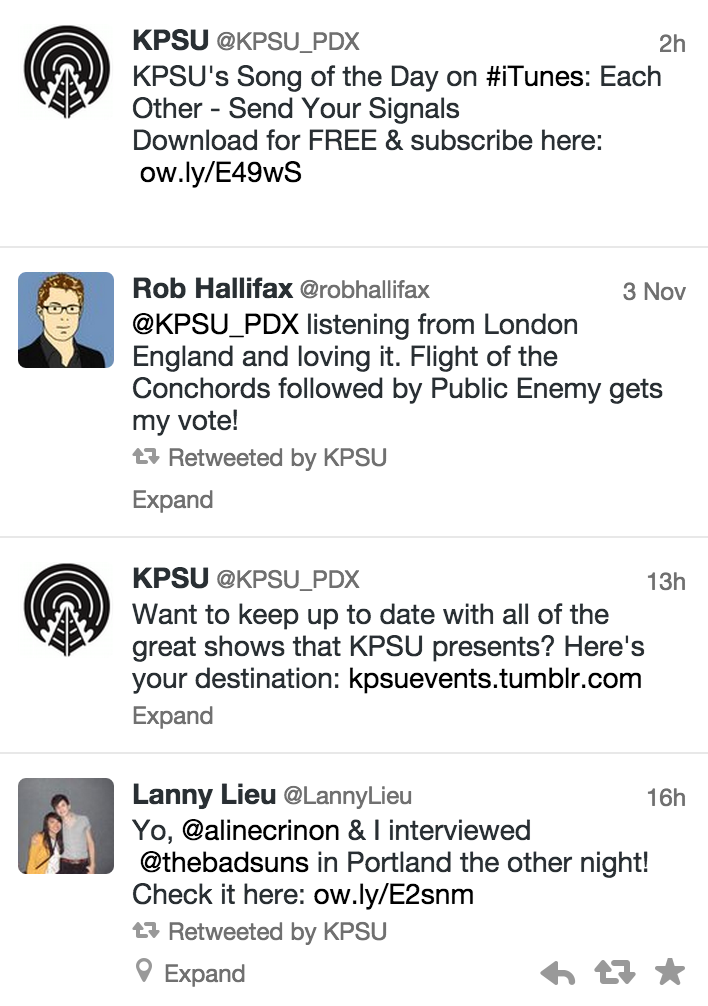Select Rob Hallifax's cartoon avatar

[x=66, y=319]
